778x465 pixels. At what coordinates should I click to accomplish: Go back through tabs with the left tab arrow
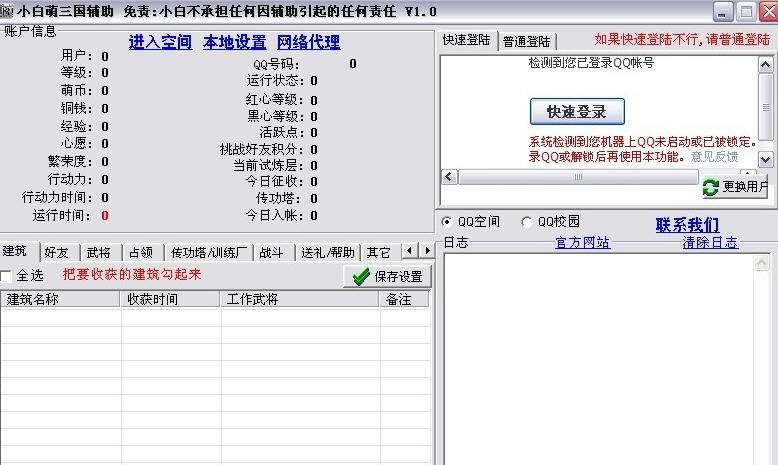(x=409, y=251)
